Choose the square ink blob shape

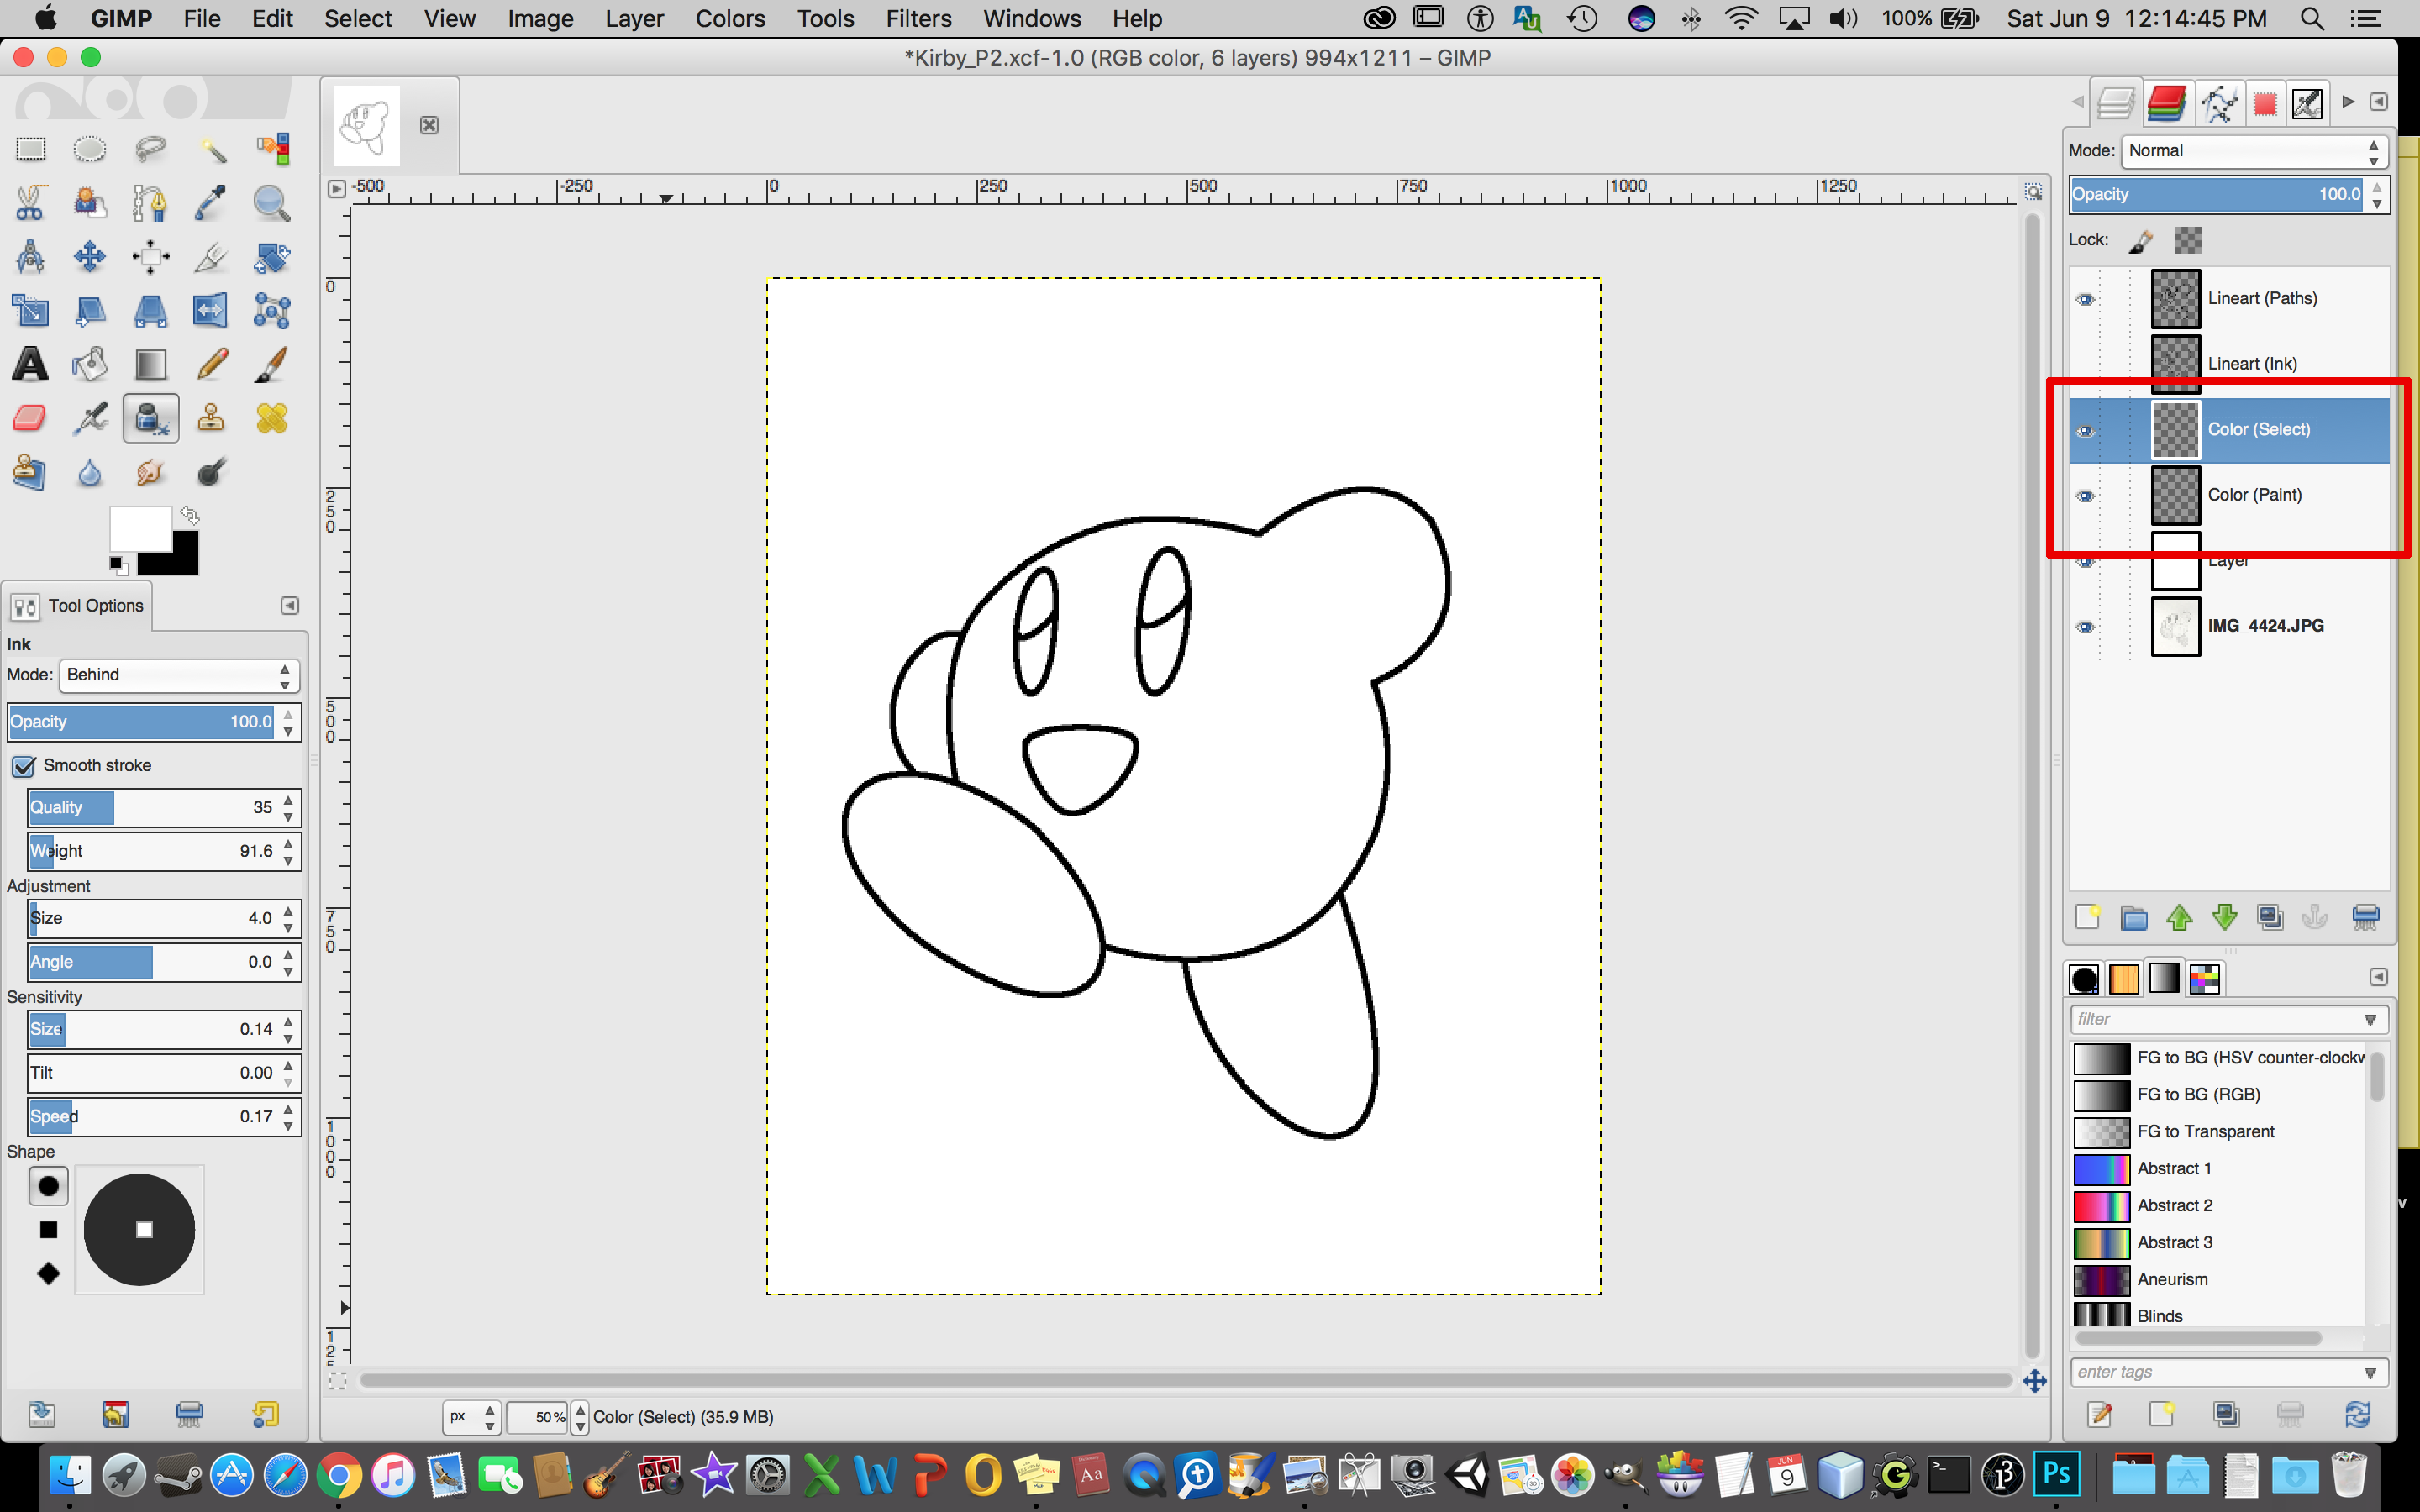48,1230
